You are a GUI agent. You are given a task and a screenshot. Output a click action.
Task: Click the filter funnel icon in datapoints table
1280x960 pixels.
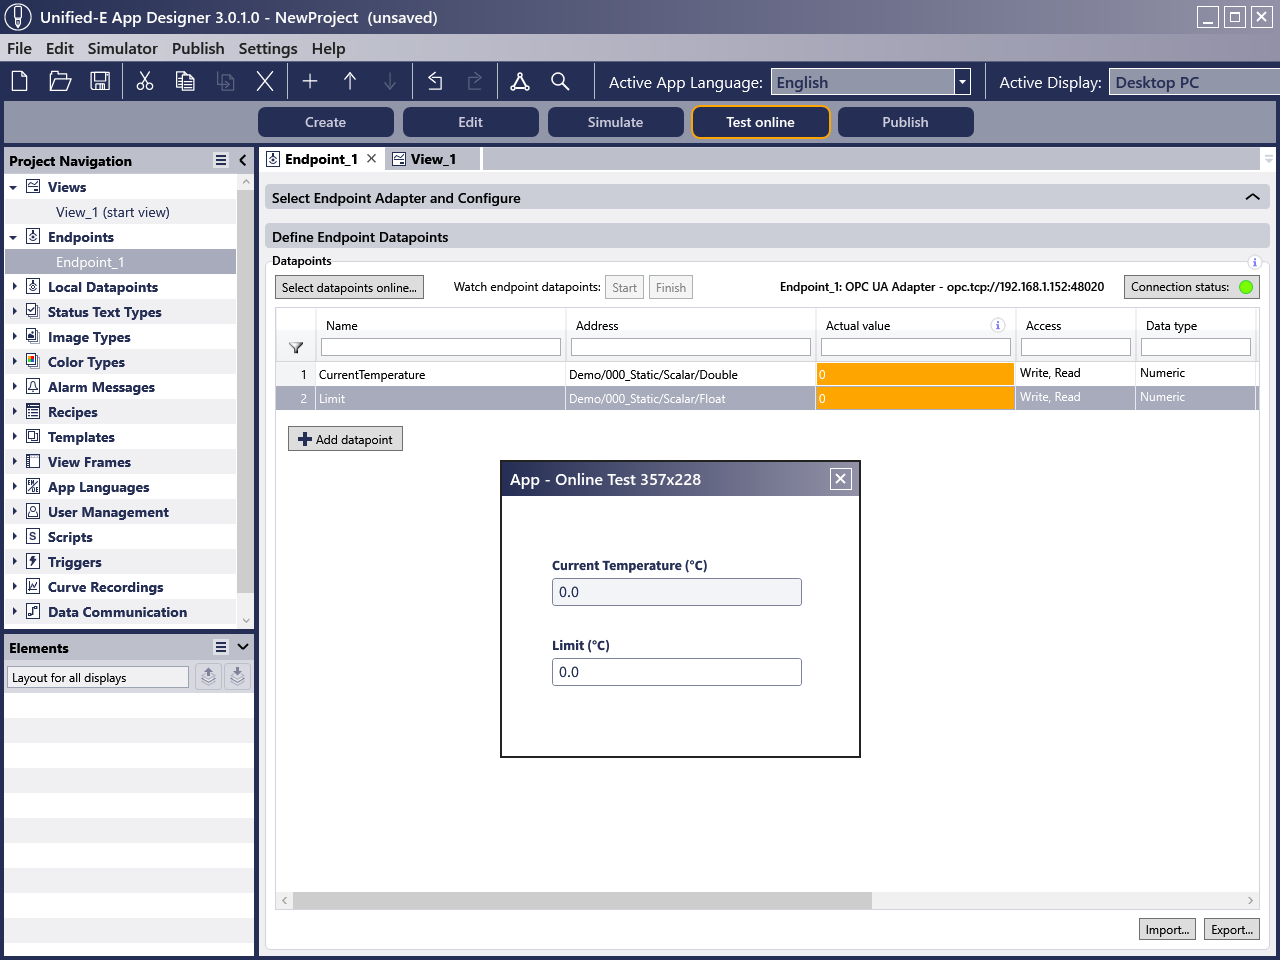(x=296, y=348)
